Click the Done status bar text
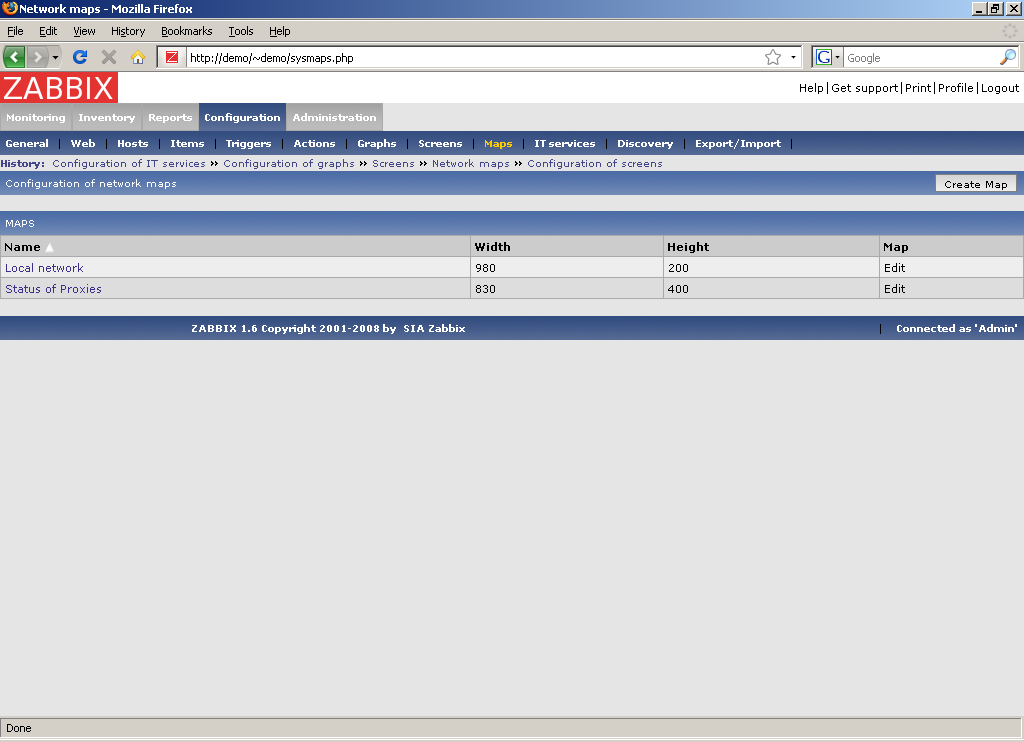This screenshot has height=742, width=1024. pos(19,728)
